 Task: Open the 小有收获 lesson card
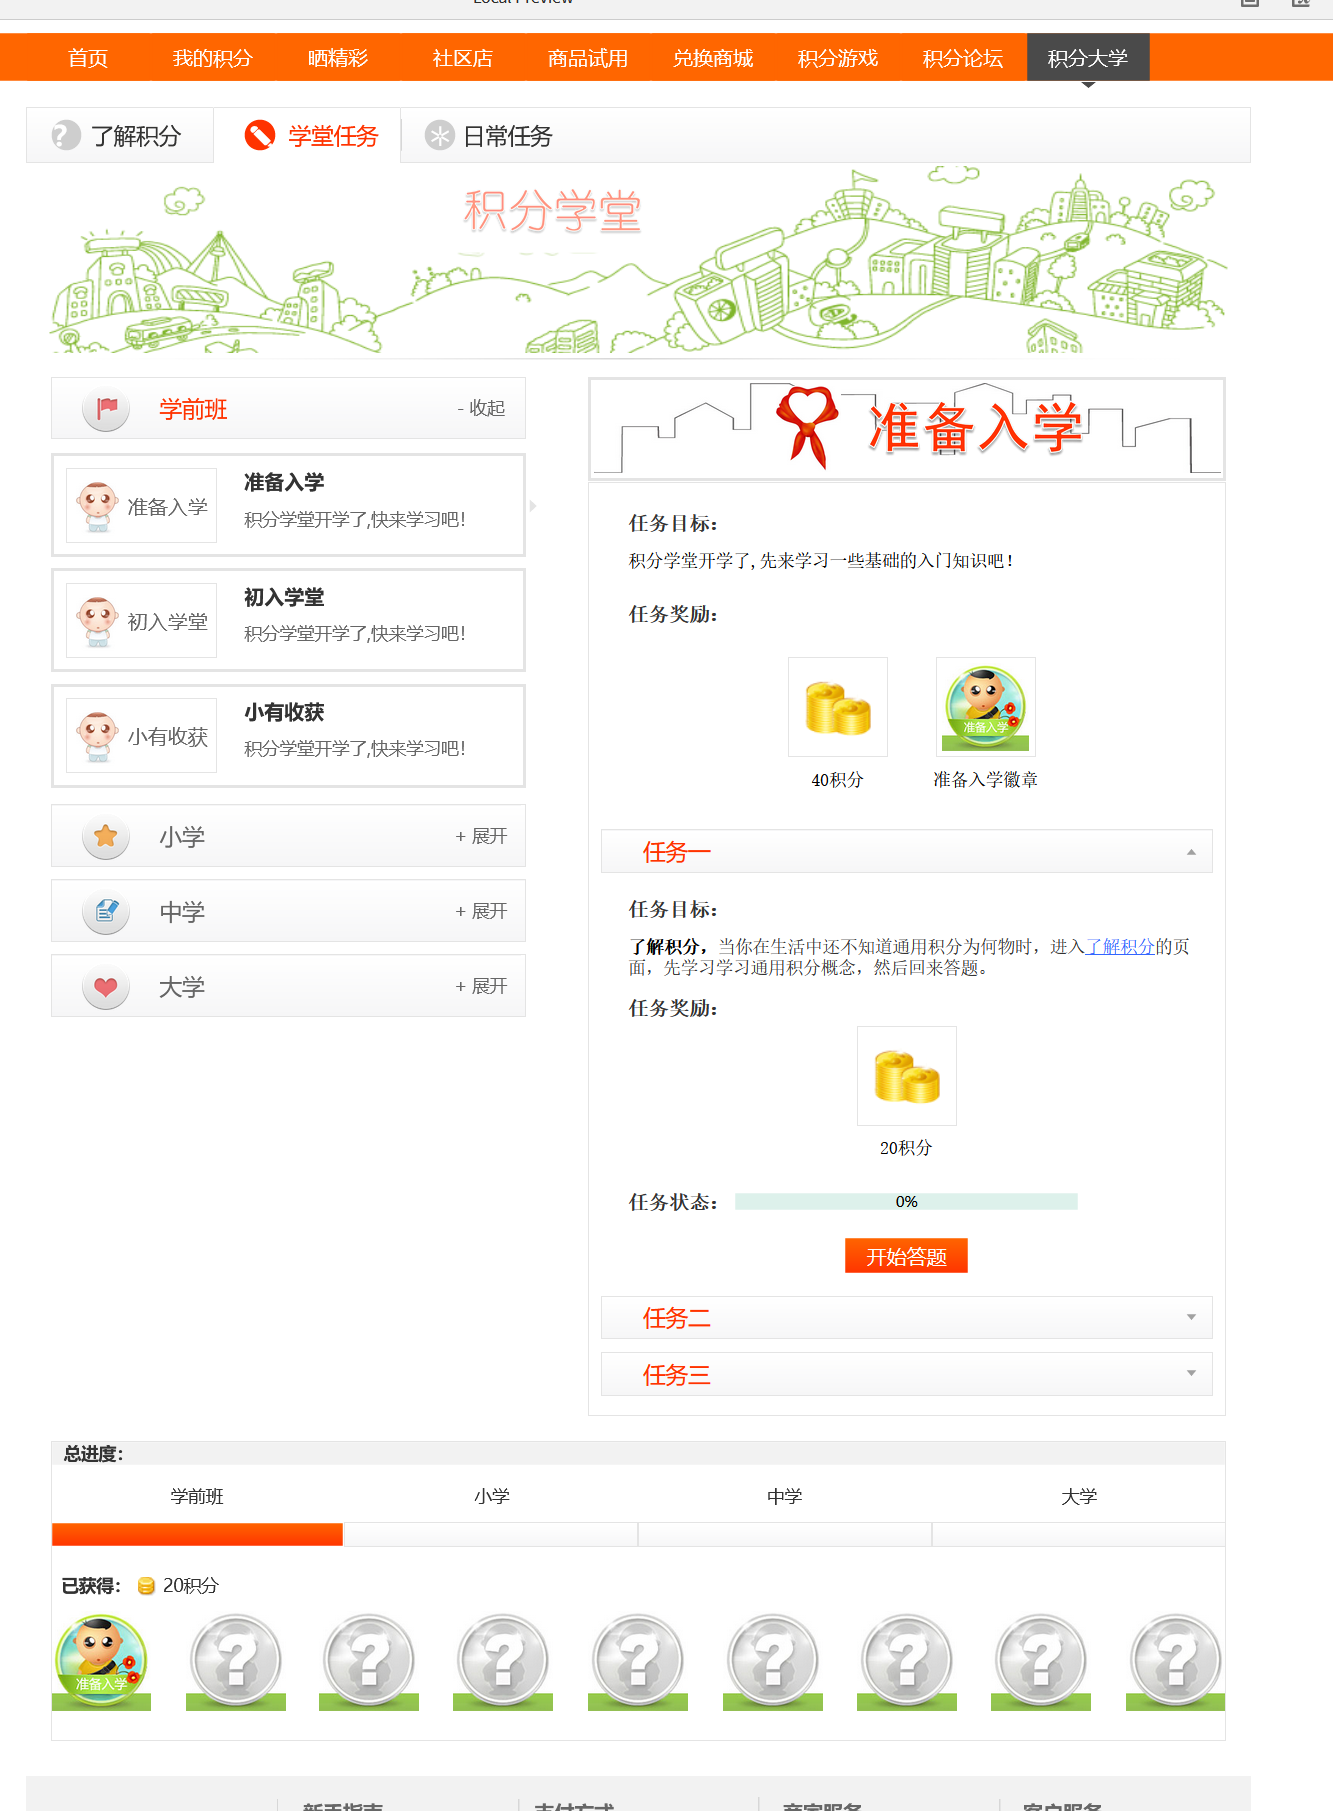pos(288,735)
